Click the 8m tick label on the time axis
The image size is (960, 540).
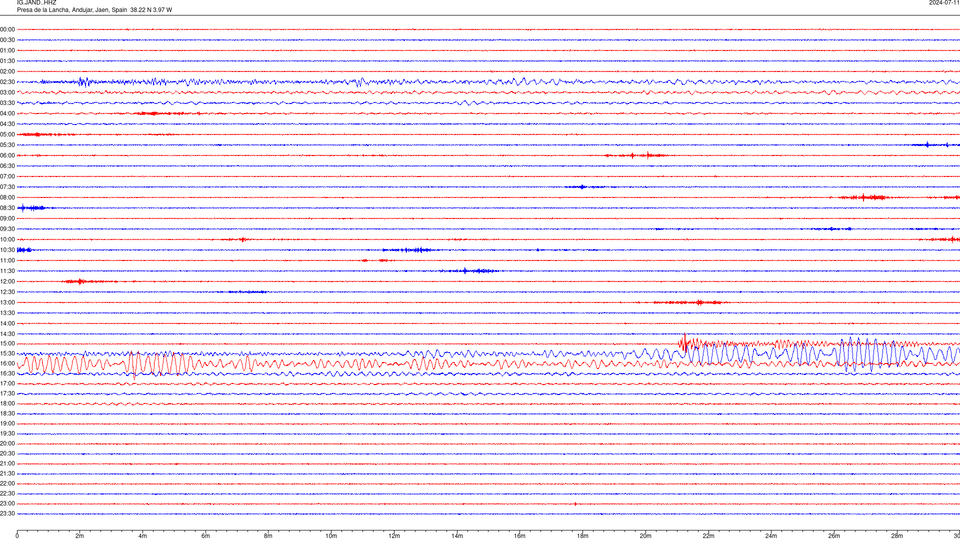pos(268,536)
